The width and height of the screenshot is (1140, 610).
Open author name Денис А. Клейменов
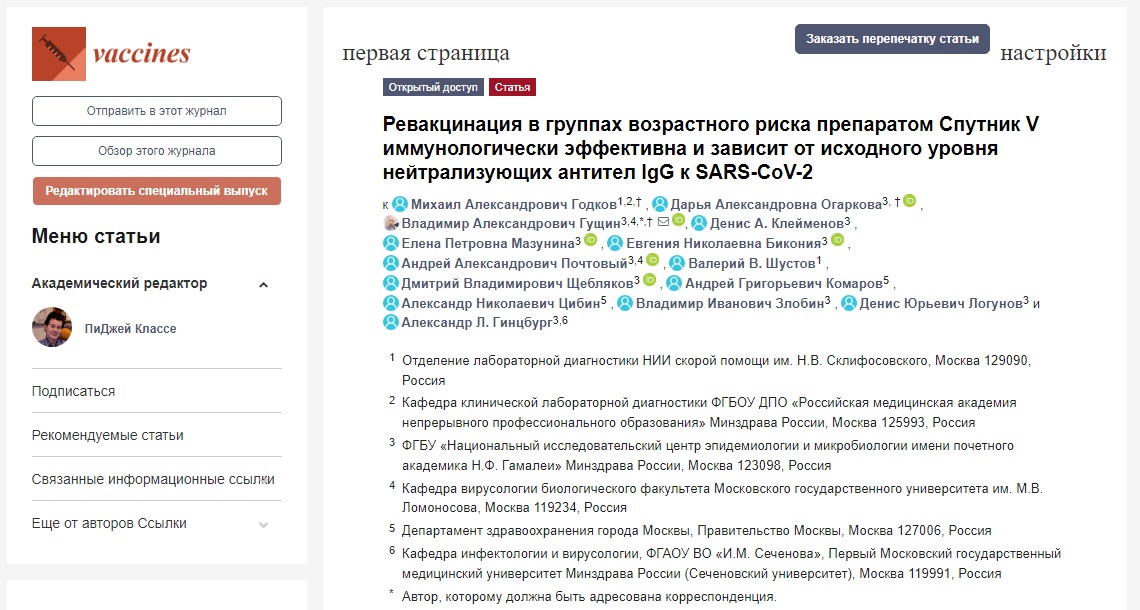[x=777, y=224]
